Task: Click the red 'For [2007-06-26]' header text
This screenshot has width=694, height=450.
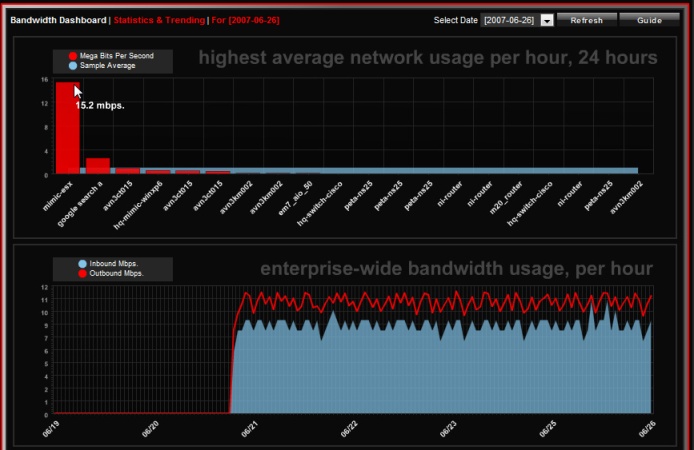Action: click(245, 20)
